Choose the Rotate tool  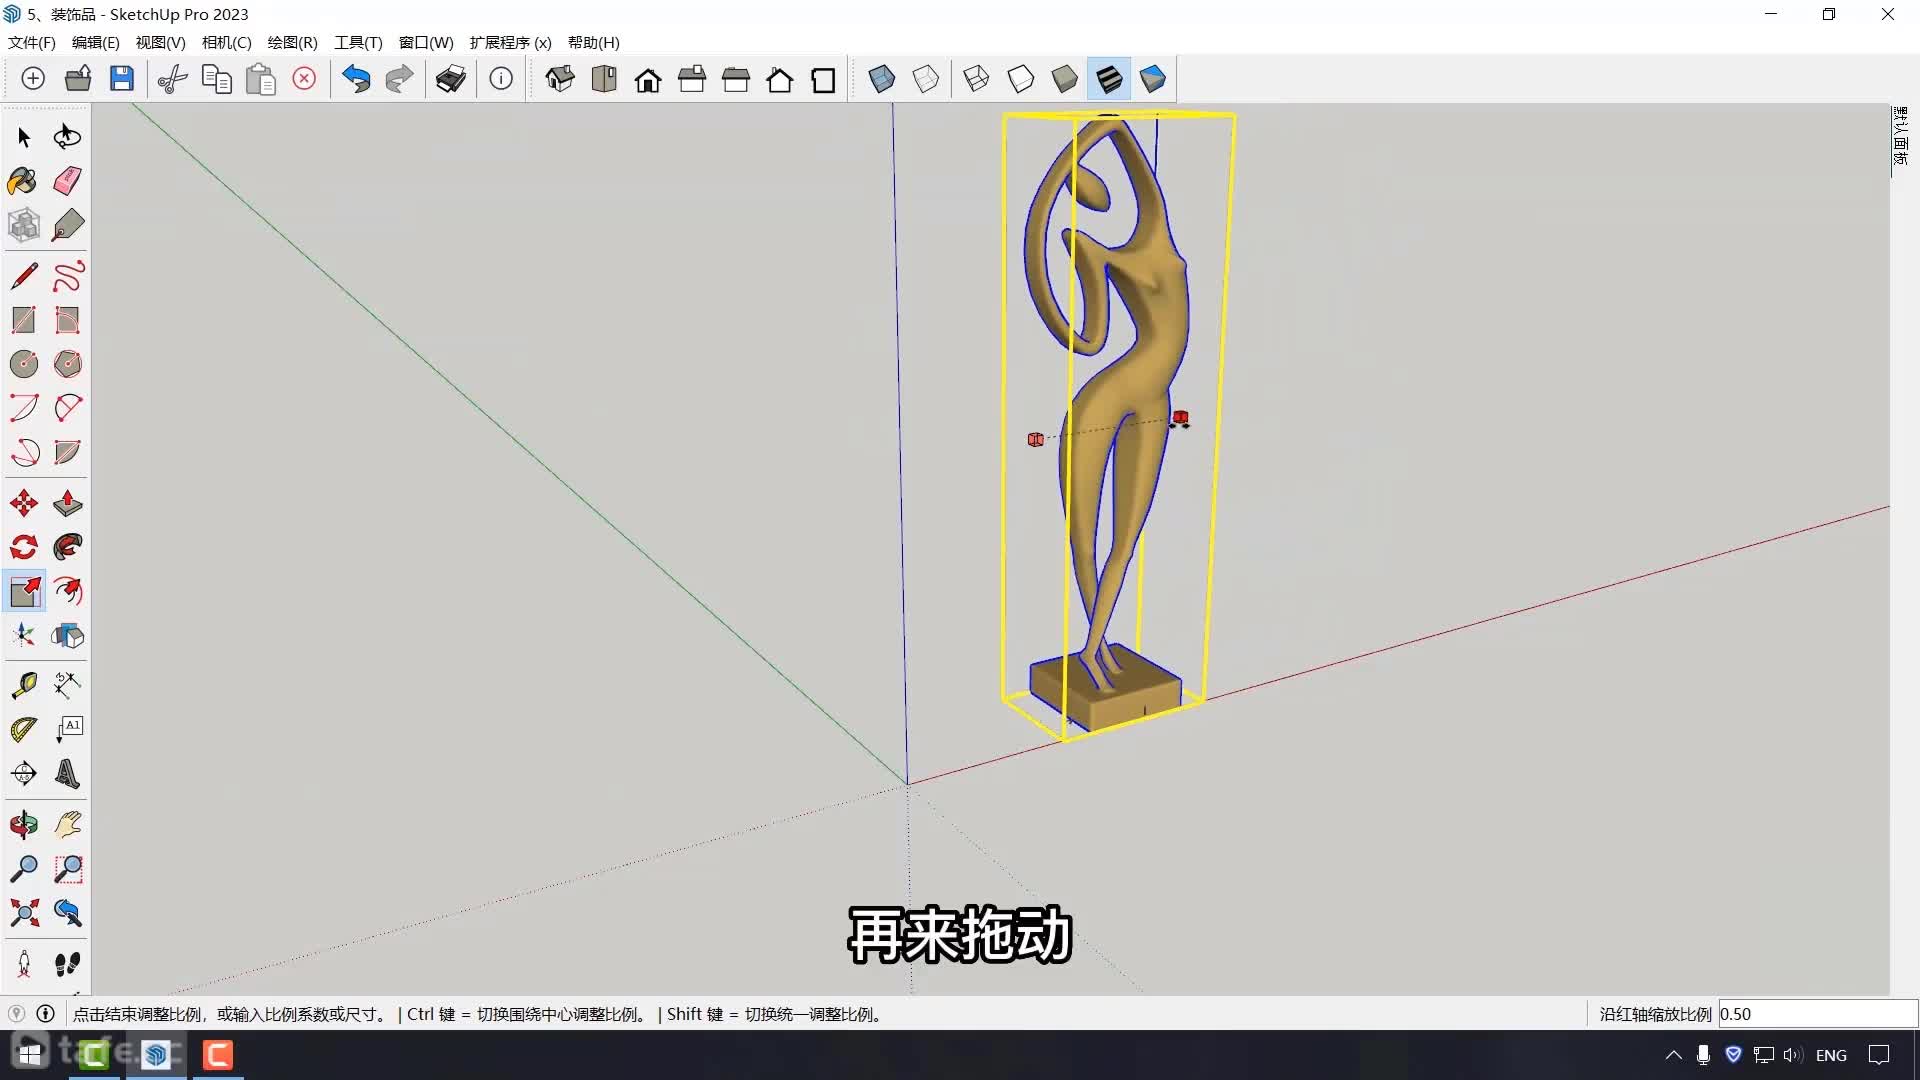tap(24, 547)
